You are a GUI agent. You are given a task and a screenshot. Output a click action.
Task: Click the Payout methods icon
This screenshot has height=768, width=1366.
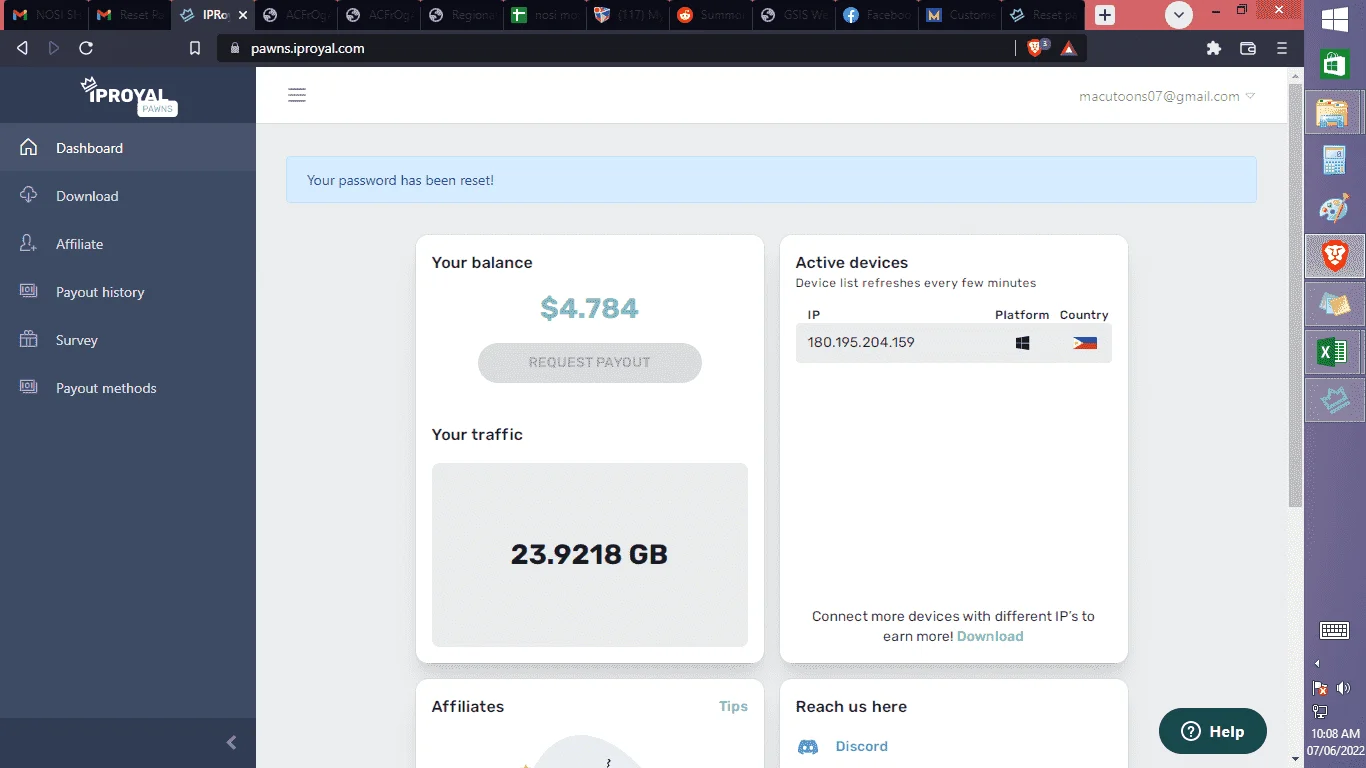coord(29,388)
